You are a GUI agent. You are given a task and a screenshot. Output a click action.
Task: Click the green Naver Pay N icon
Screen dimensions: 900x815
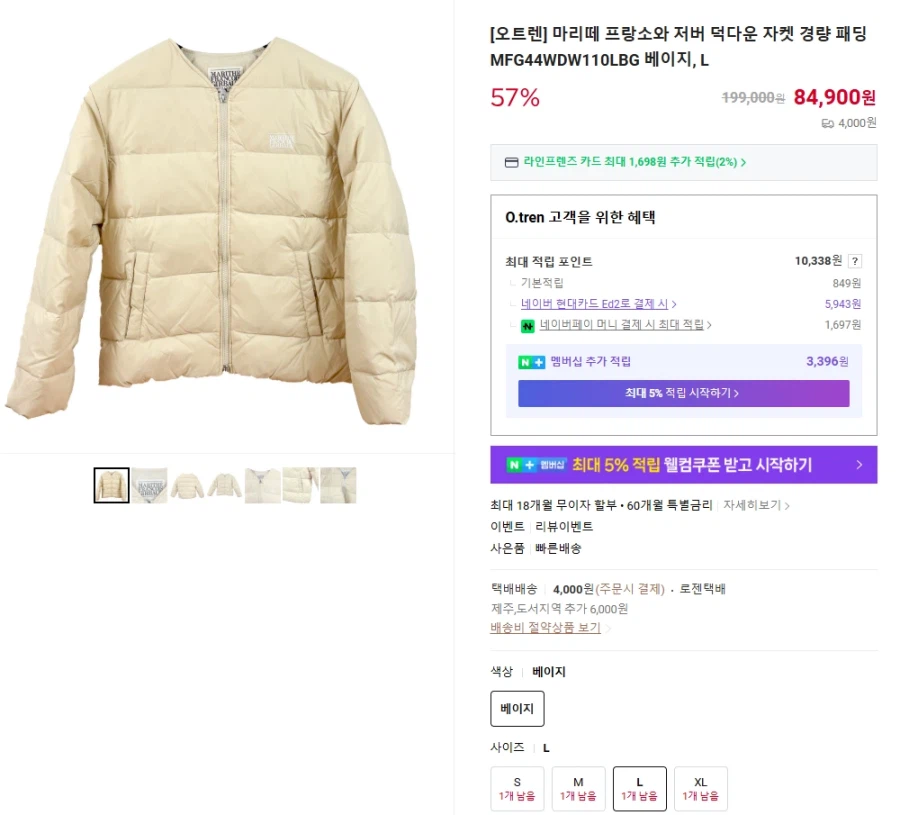click(528, 324)
